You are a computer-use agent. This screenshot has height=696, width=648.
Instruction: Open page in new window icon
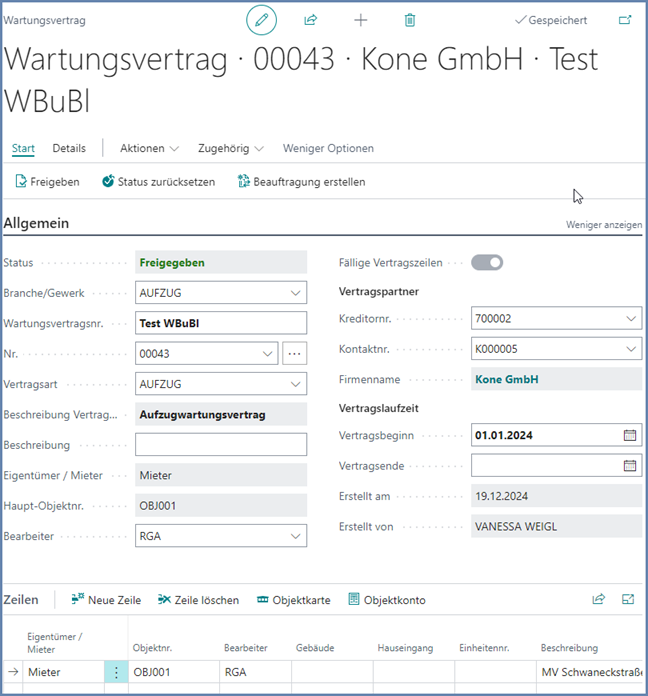click(x=625, y=20)
